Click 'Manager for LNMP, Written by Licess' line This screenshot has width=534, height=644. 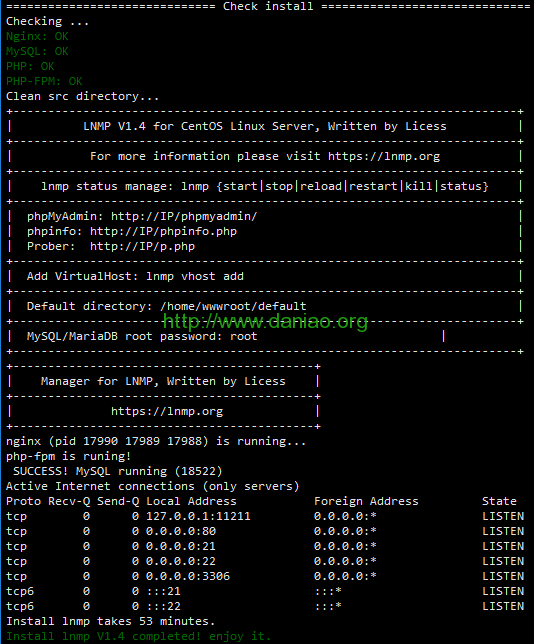[x=163, y=382]
